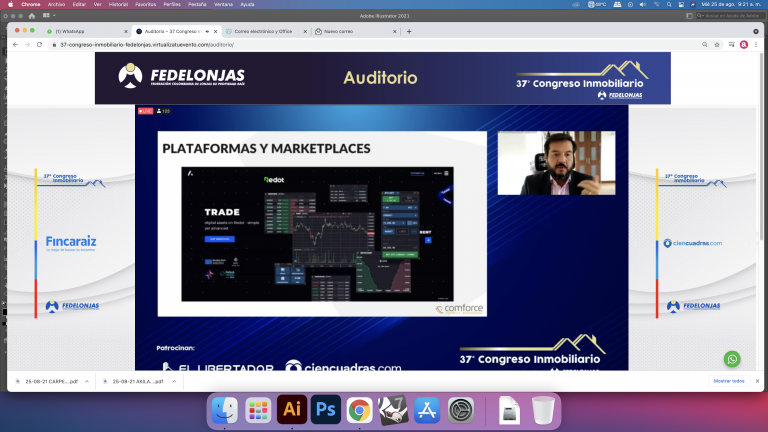Click the address bar URL
The height and width of the screenshot is (432, 768).
coord(147,45)
